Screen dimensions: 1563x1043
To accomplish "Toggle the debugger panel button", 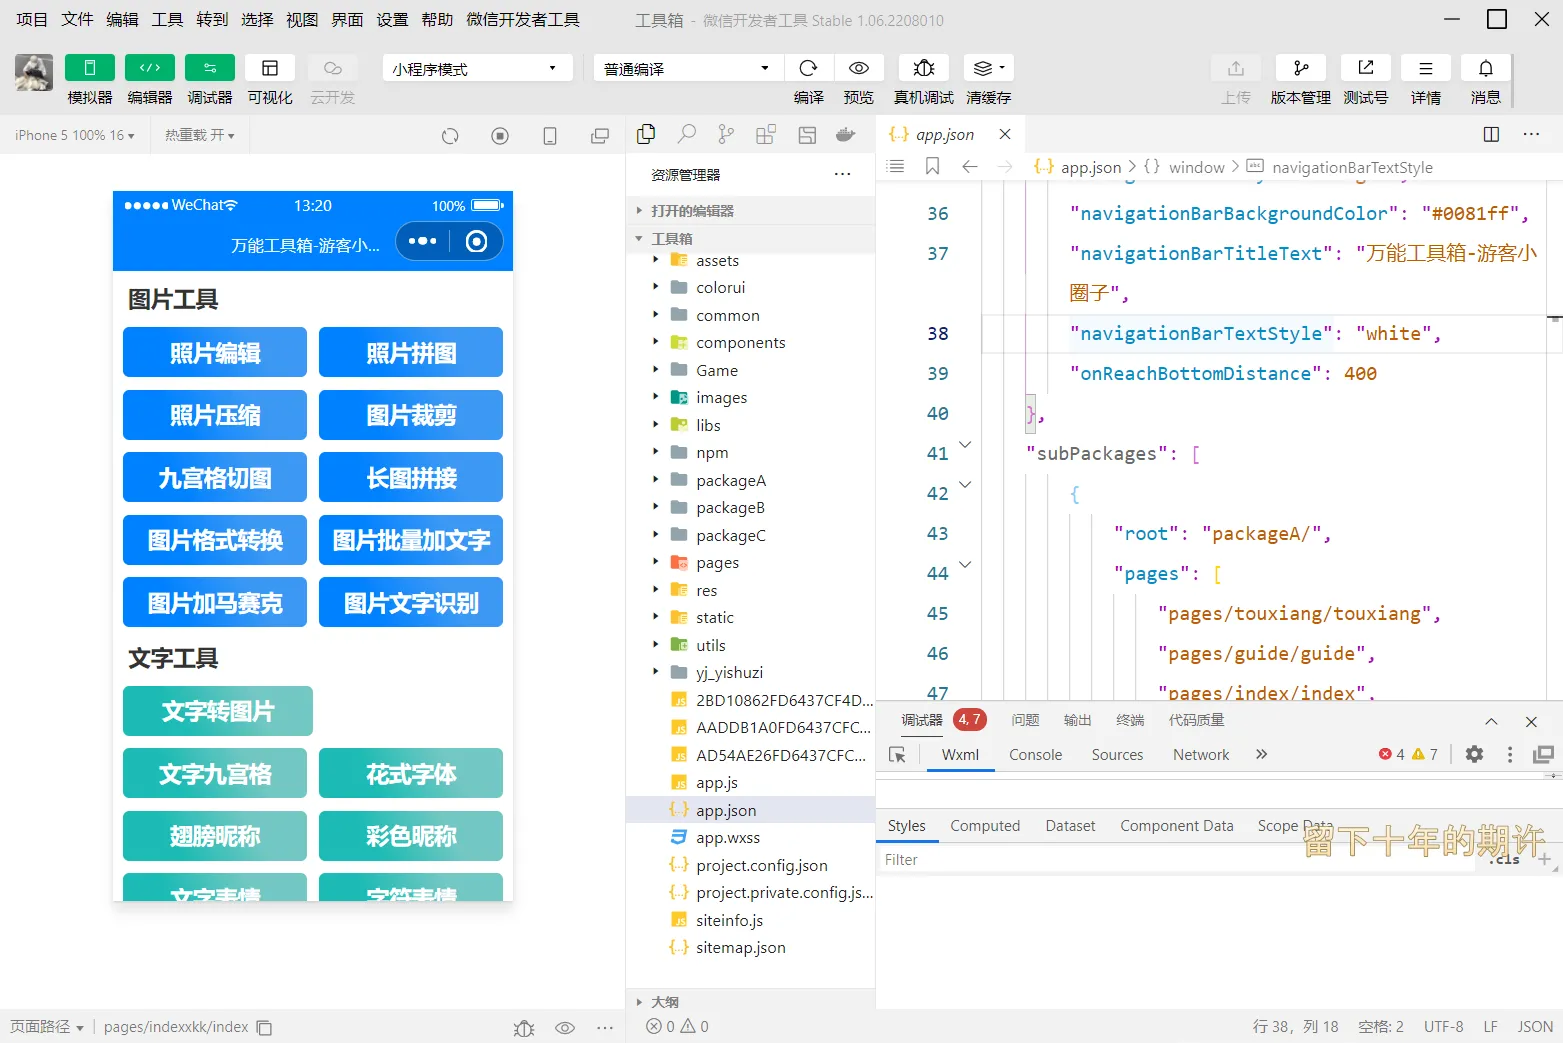I will 210,68.
